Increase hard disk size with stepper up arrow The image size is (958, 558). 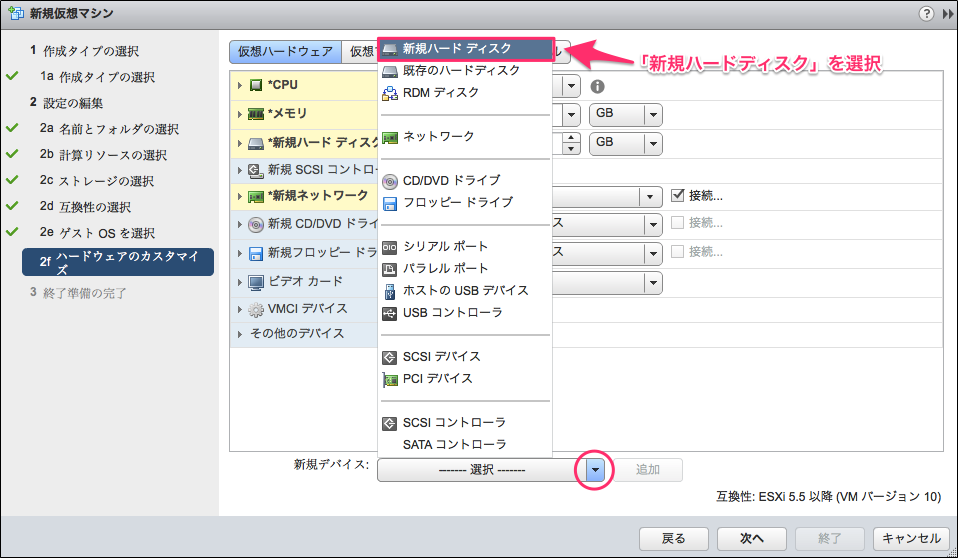(571, 138)
